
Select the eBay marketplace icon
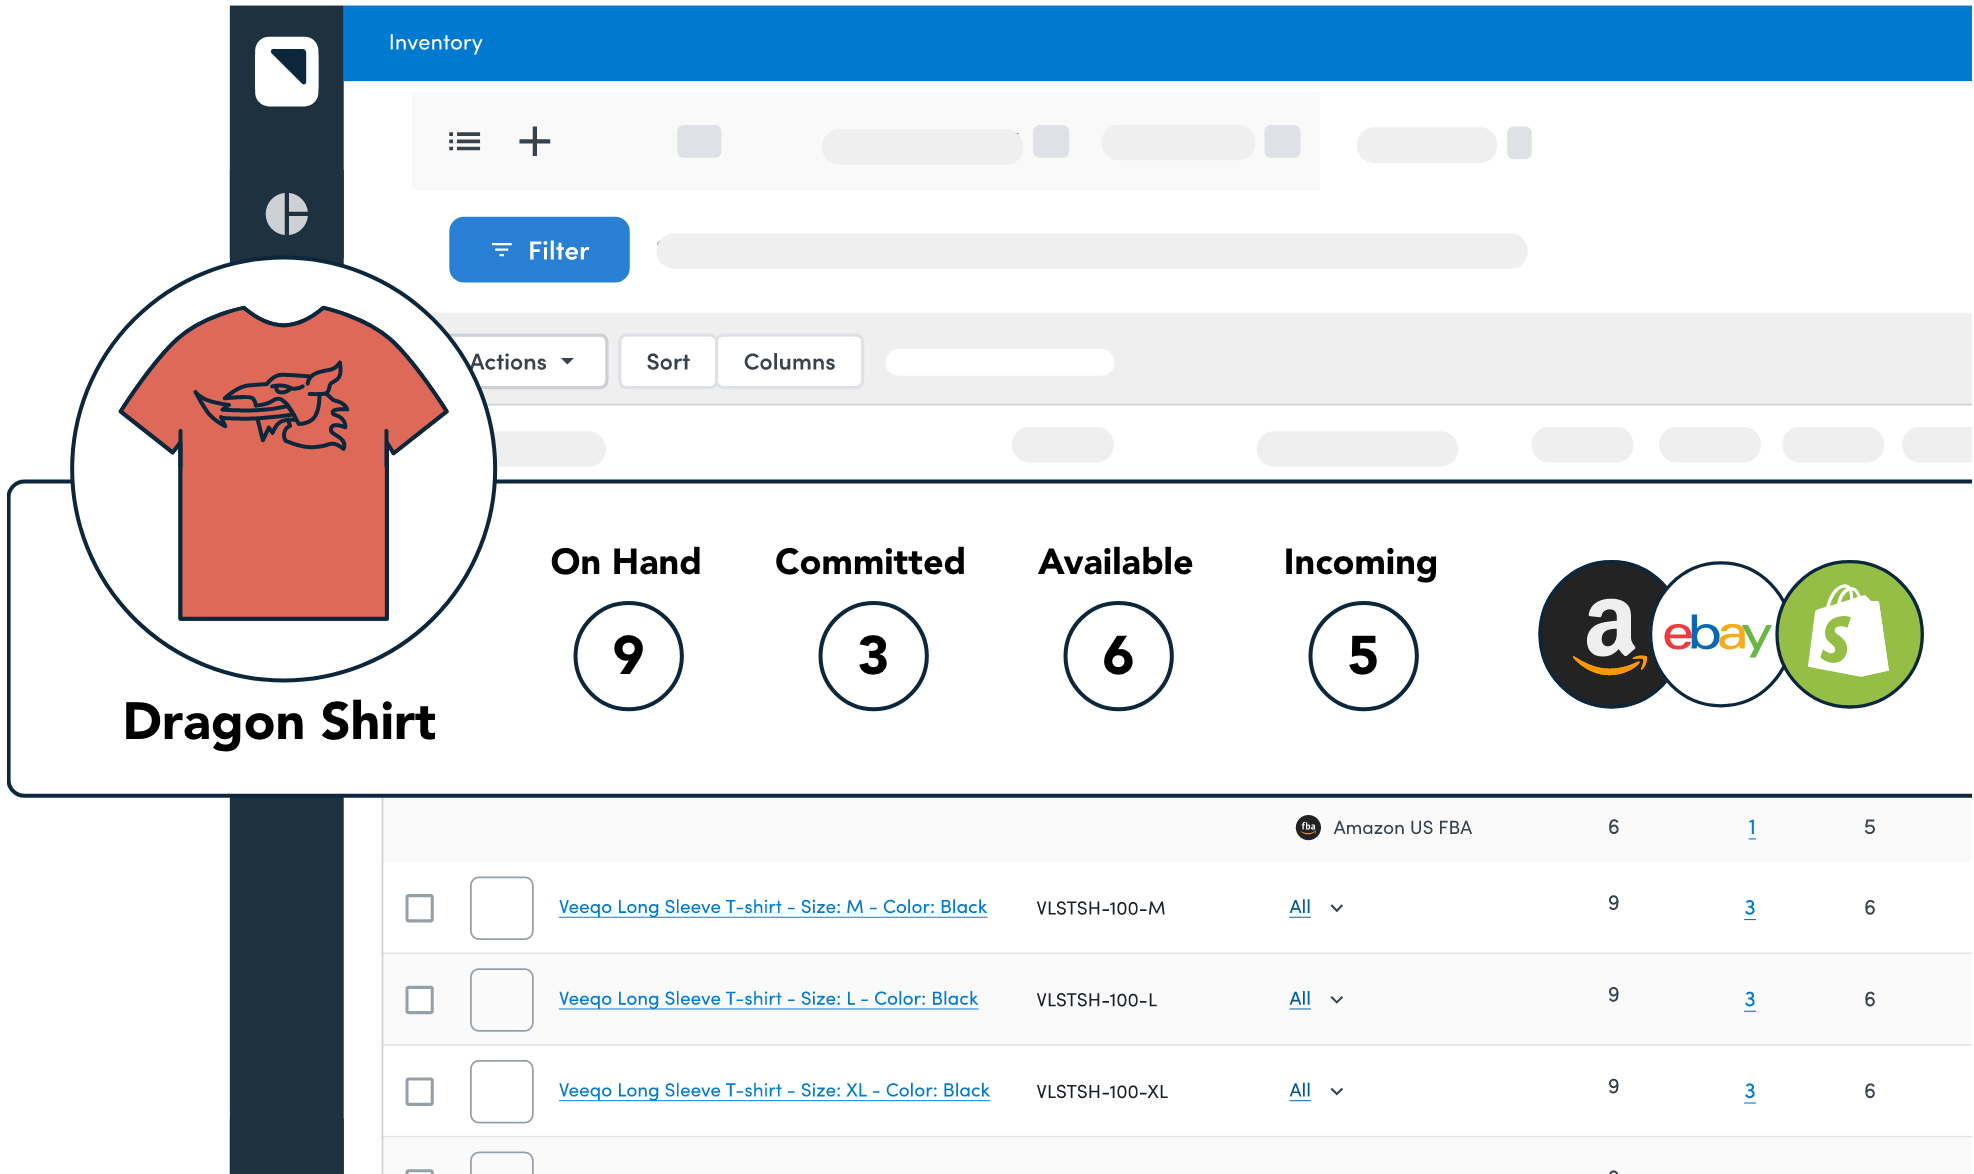[1720, 634]
